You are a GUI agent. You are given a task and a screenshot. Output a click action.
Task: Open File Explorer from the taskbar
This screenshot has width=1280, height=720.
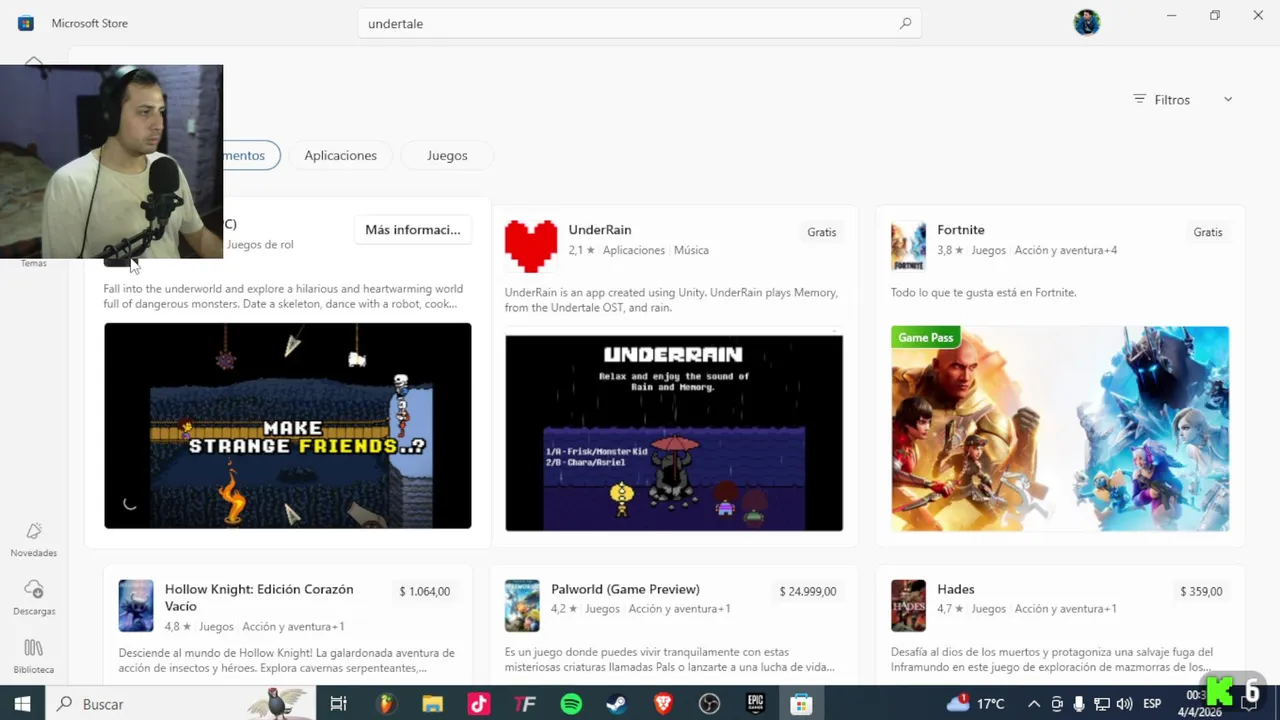(432, 704)
